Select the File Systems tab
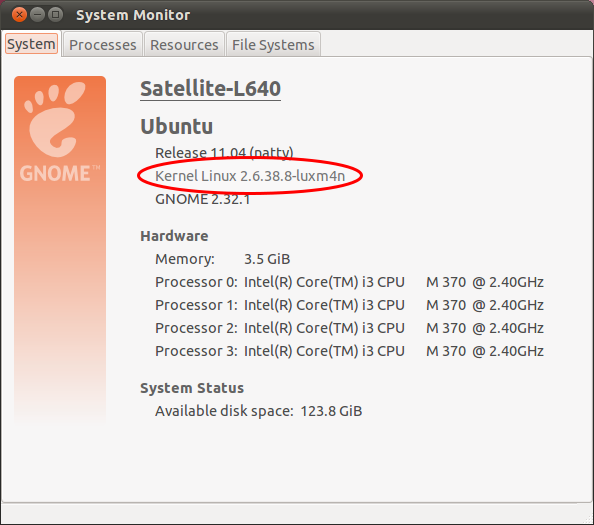Image resolution: width=594 pixels, height=525 pixels. click(273, 45)
